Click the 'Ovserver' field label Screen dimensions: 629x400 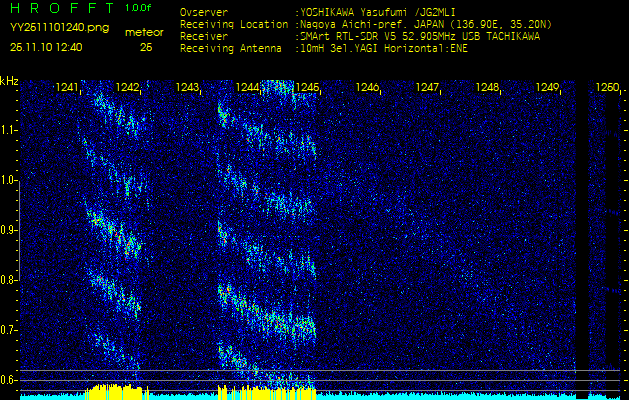coord(204,12)
